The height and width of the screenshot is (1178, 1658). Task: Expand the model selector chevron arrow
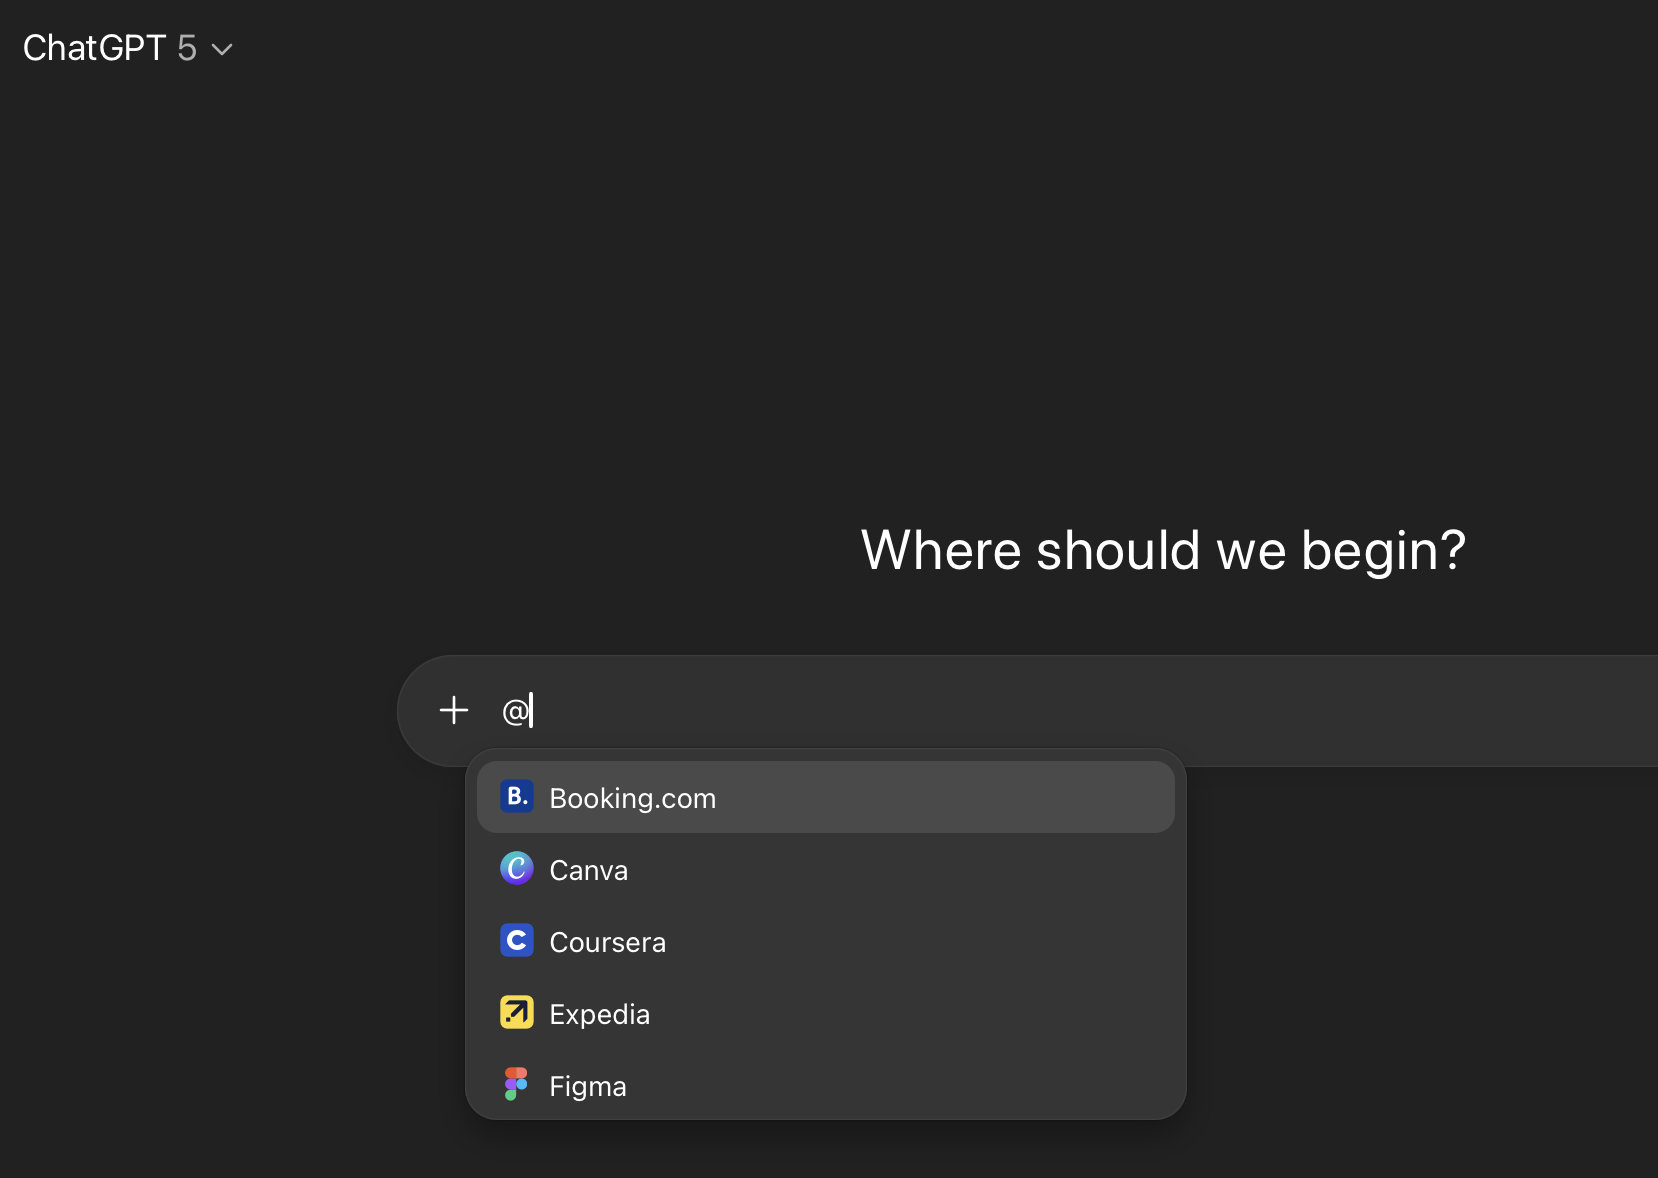tap(222, 49)
